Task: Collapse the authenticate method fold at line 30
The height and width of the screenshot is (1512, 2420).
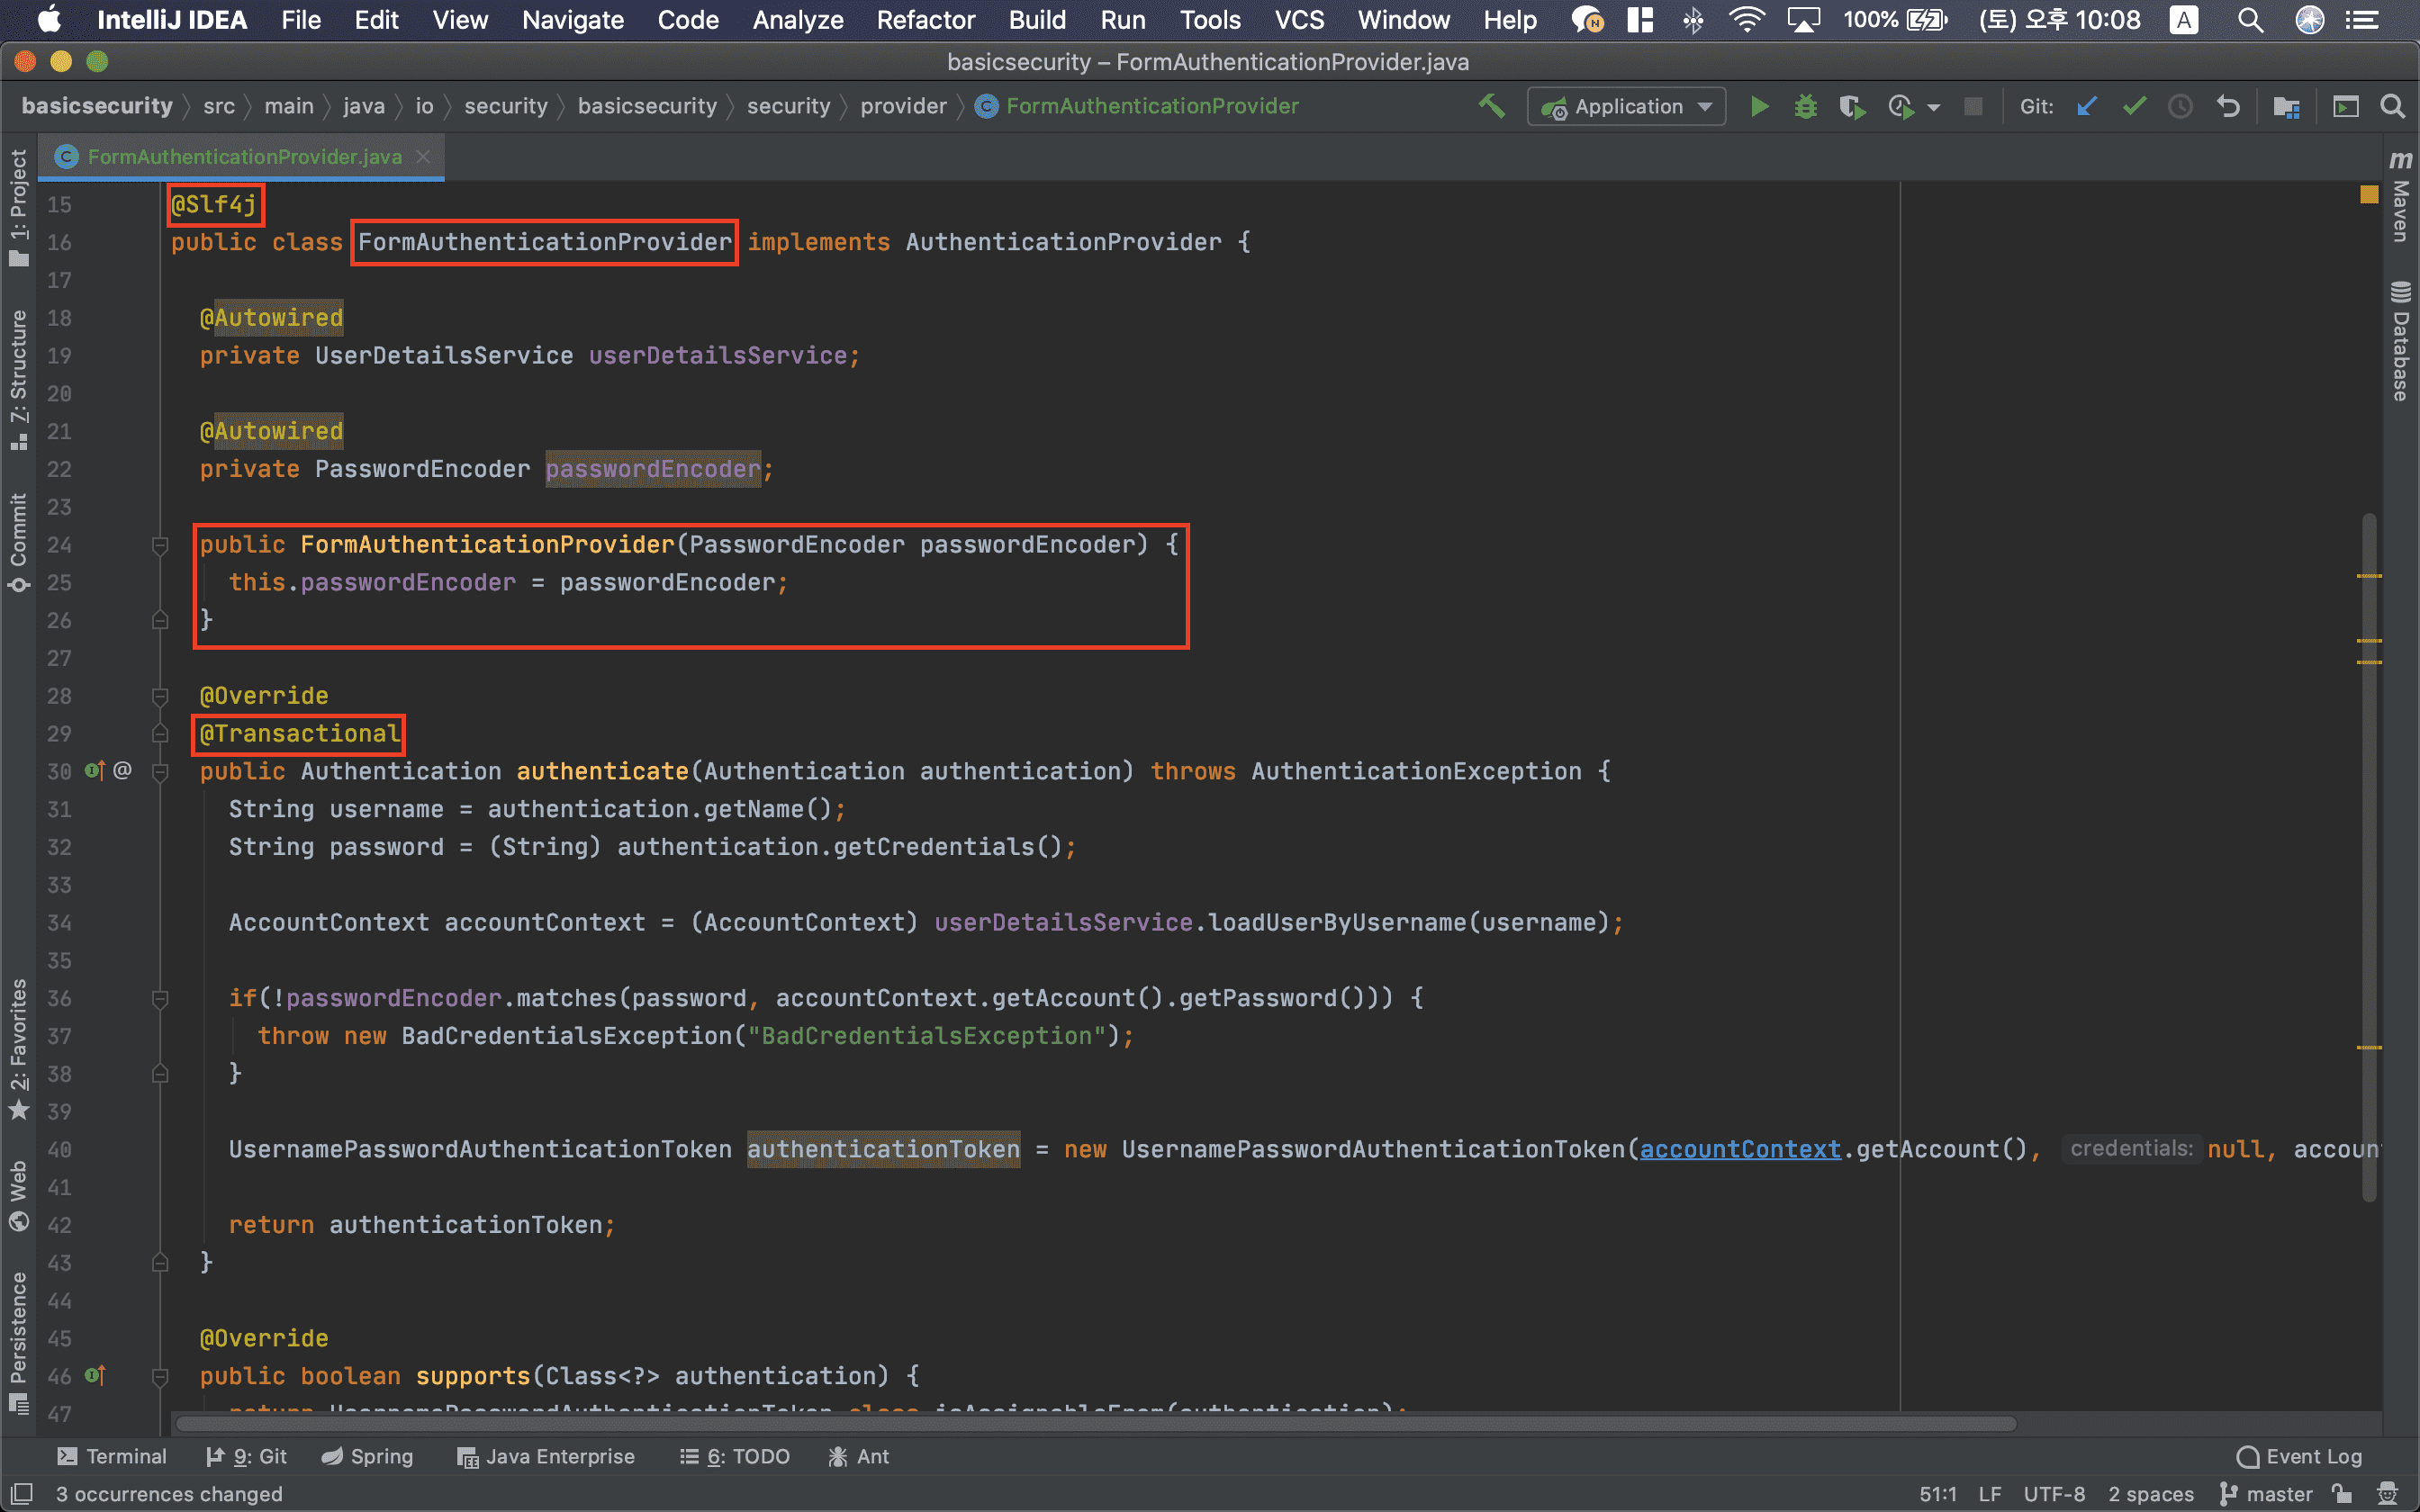Action: 159,771
